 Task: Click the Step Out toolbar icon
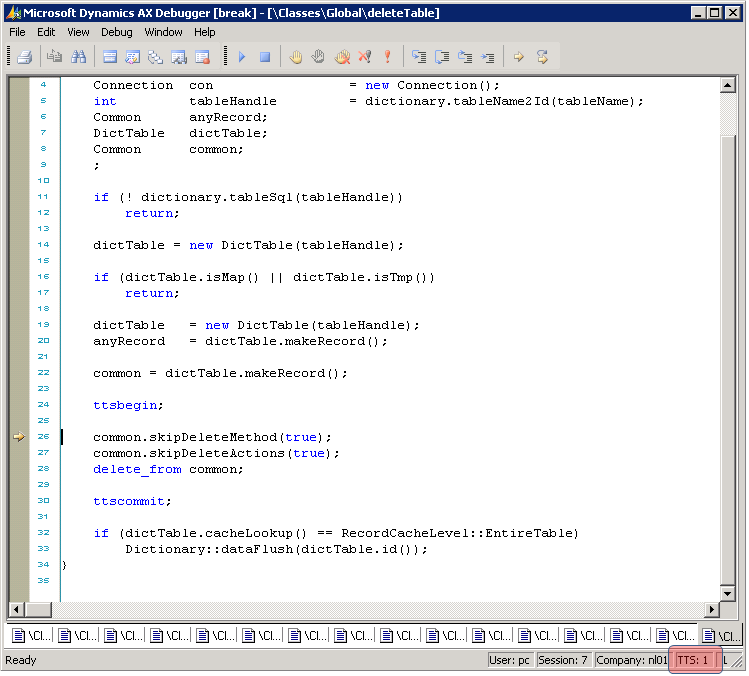[465, 57]
